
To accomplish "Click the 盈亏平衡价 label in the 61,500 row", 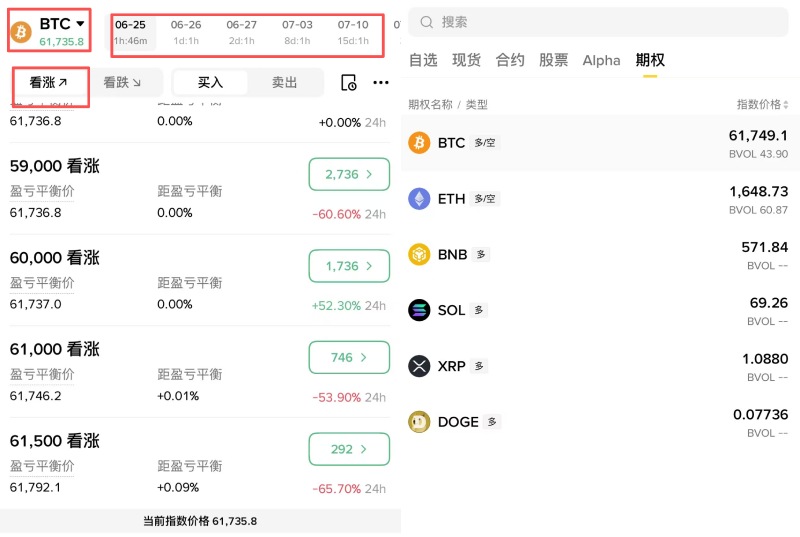I will click(42, 466).
